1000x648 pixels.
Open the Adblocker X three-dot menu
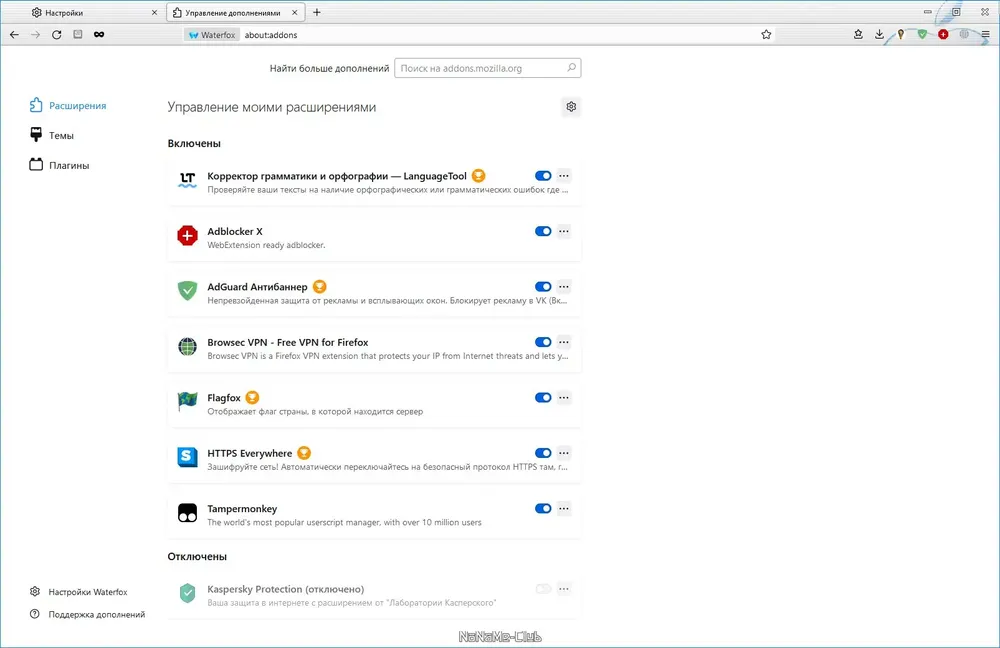coord(564,232)
